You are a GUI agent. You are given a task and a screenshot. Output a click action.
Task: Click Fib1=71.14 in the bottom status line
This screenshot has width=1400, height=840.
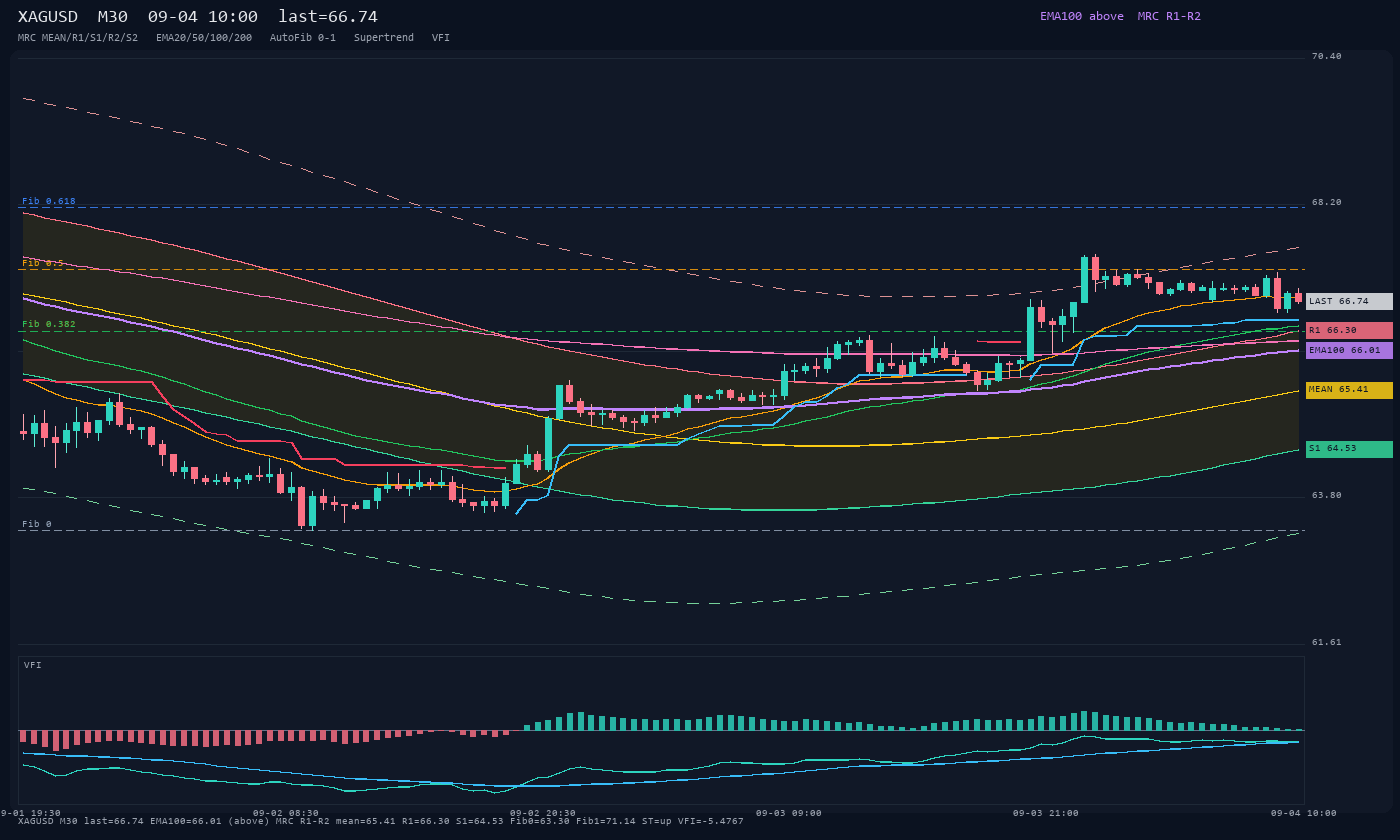pos(605,821)
